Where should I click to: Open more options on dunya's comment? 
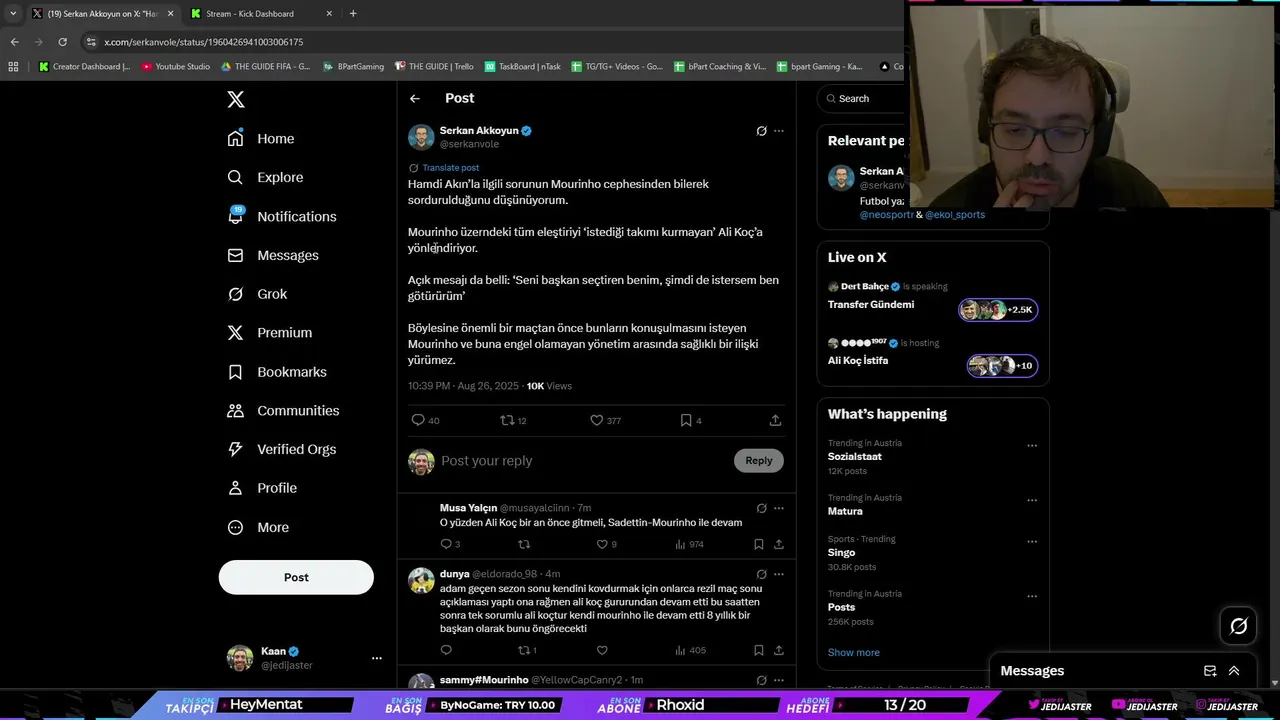779,574
